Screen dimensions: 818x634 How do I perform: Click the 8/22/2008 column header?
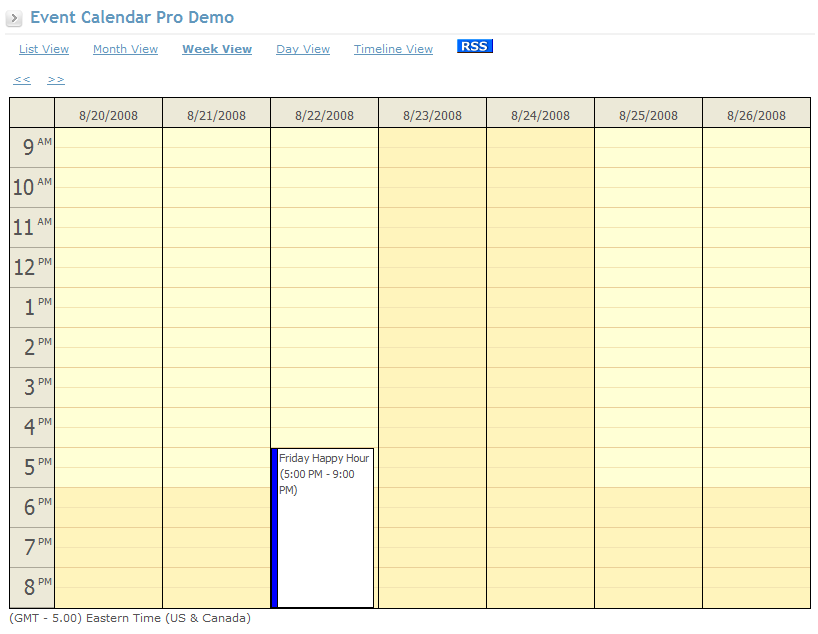pyautogui.click(x=324, y=115)
